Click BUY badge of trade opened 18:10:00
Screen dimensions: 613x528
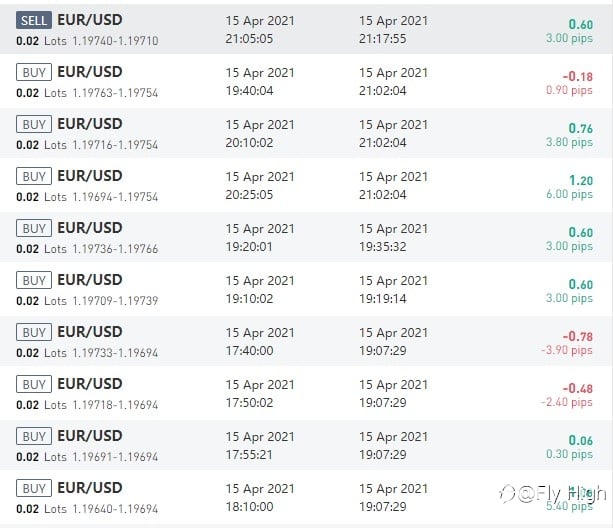pyautogui.click(x=34, y=488)
